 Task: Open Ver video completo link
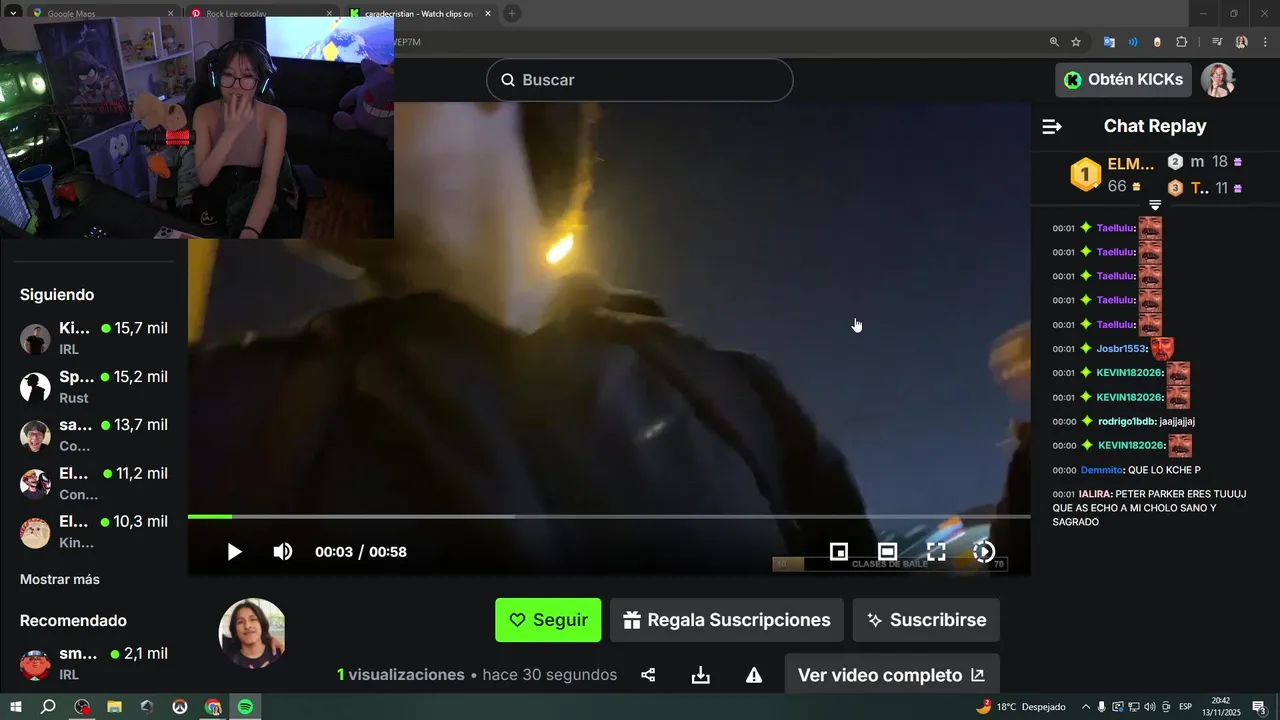892,675
